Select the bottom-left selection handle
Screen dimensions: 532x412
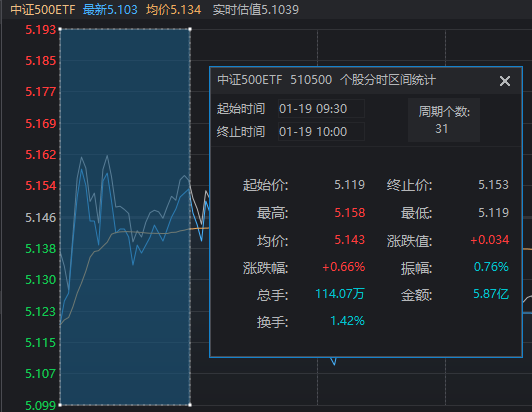click(x=60, y=405)
